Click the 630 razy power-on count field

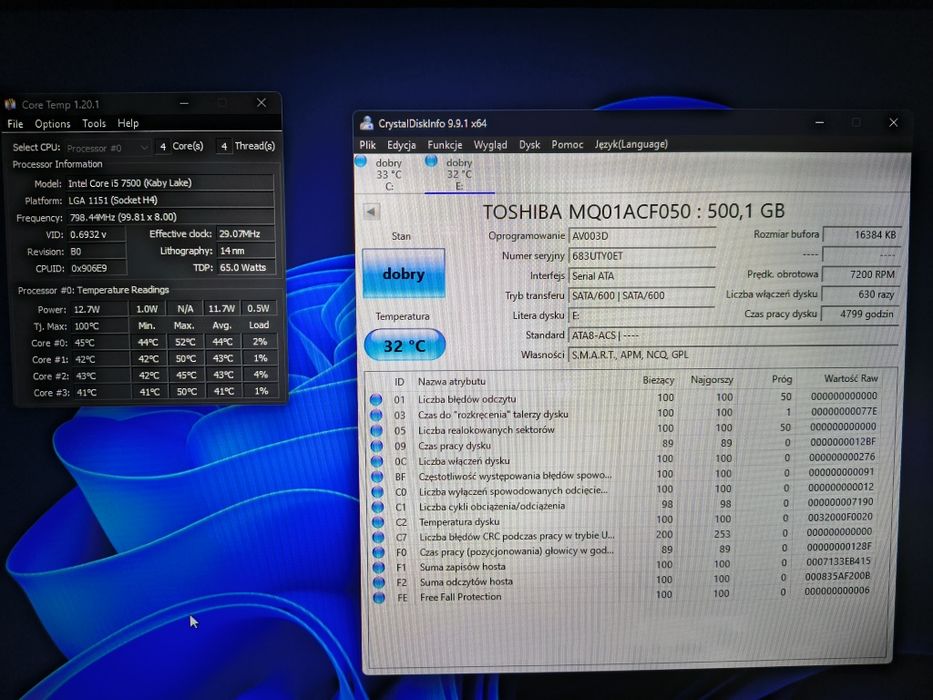861,294
